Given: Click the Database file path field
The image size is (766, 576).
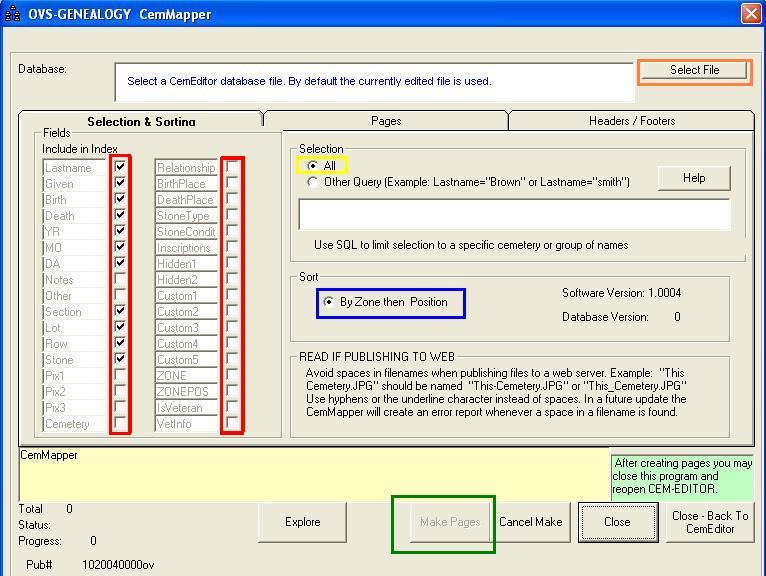Looking at the screenshot, I should tap(375, 82).
